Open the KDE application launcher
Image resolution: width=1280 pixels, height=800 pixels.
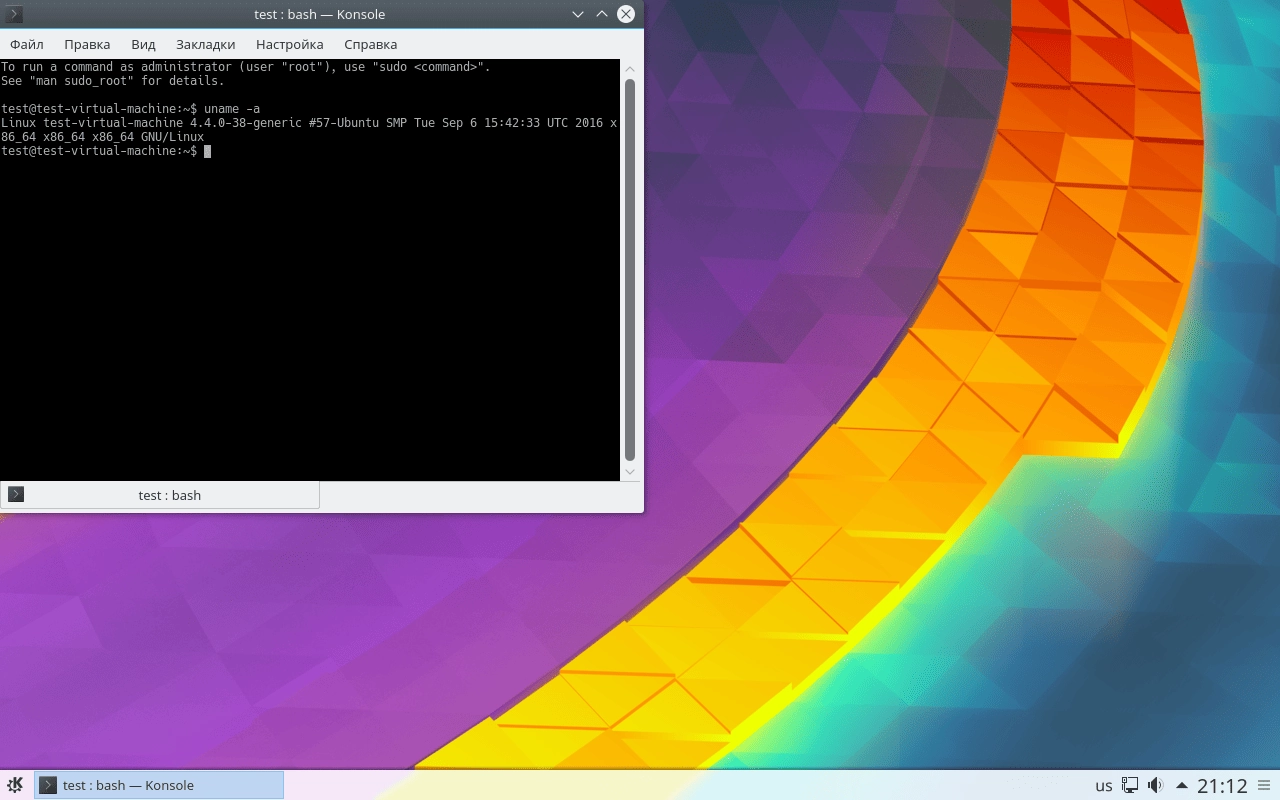(x=15, y=785)
